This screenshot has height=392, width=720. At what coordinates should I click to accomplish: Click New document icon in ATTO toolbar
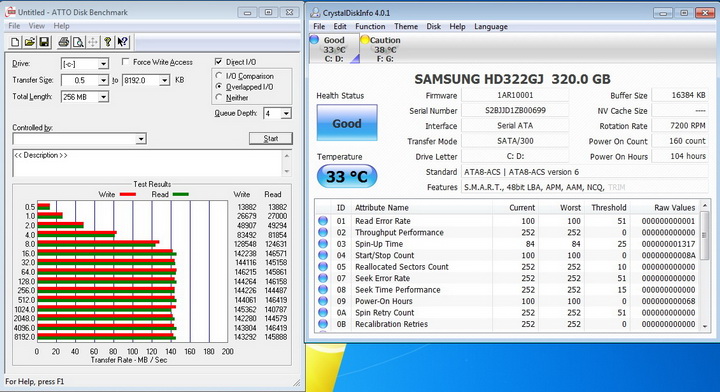[15, 43]
